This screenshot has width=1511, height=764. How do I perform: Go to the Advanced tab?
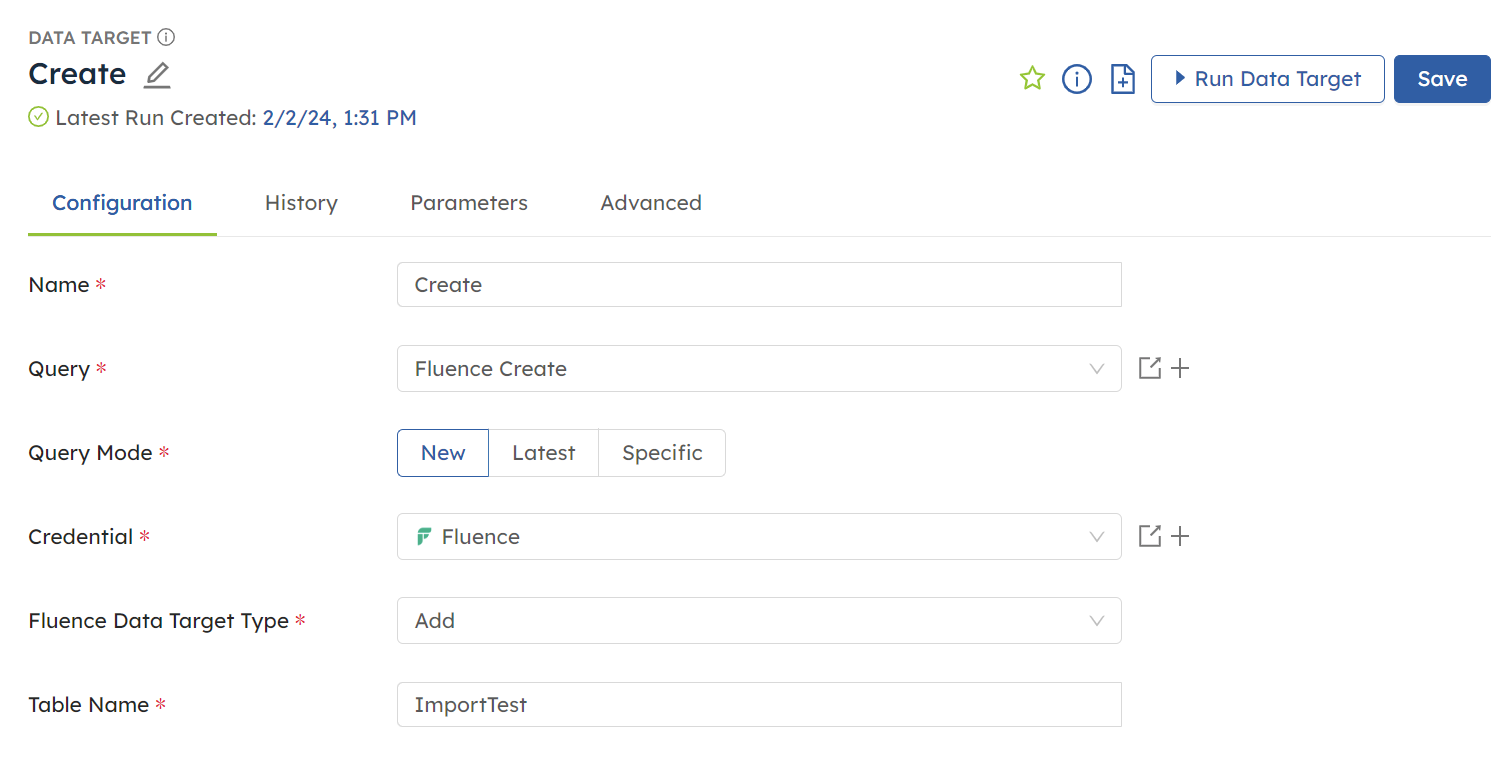point(651,203)
